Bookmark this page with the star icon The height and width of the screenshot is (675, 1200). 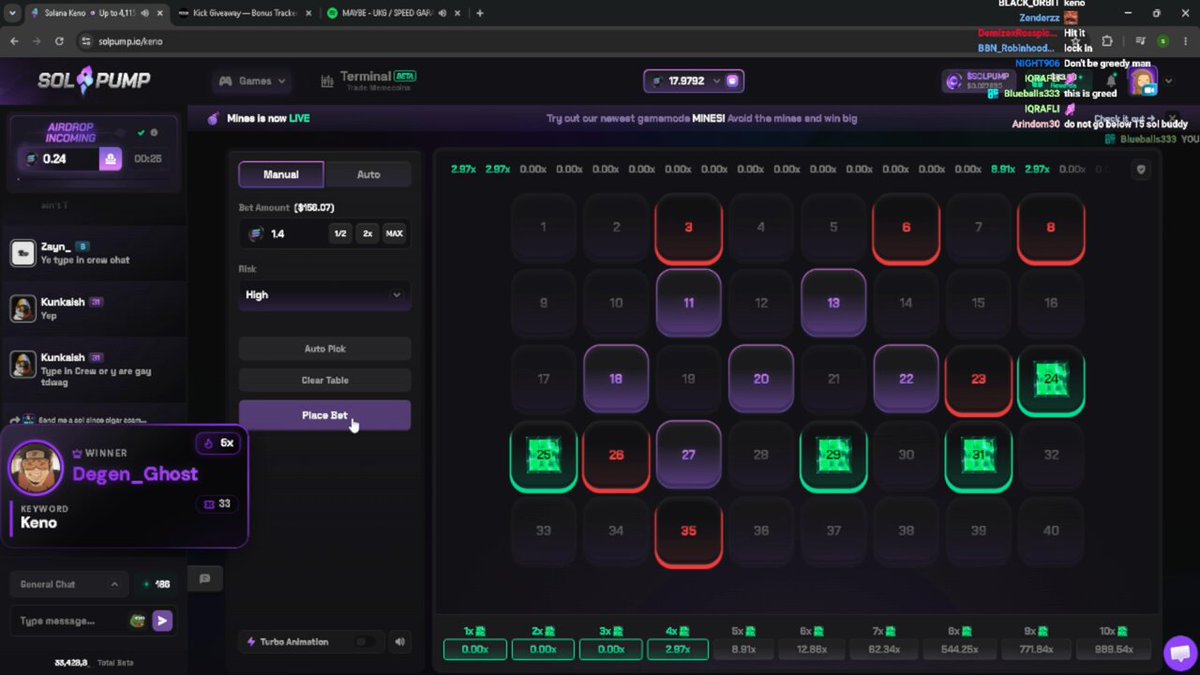point(1076,41)
